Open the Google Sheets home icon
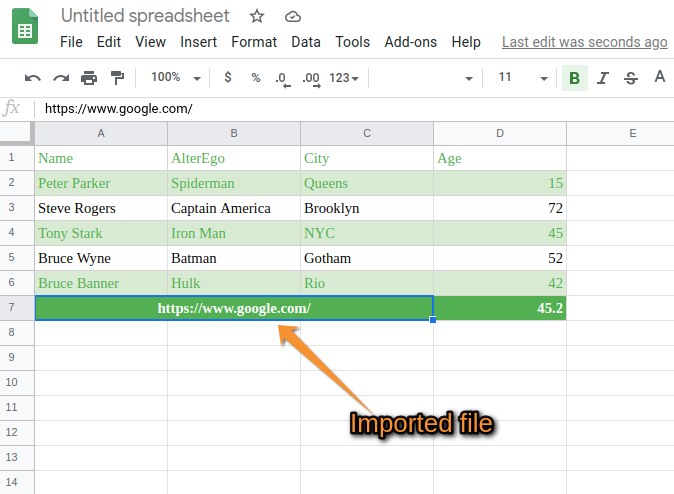 coord(25,30)
